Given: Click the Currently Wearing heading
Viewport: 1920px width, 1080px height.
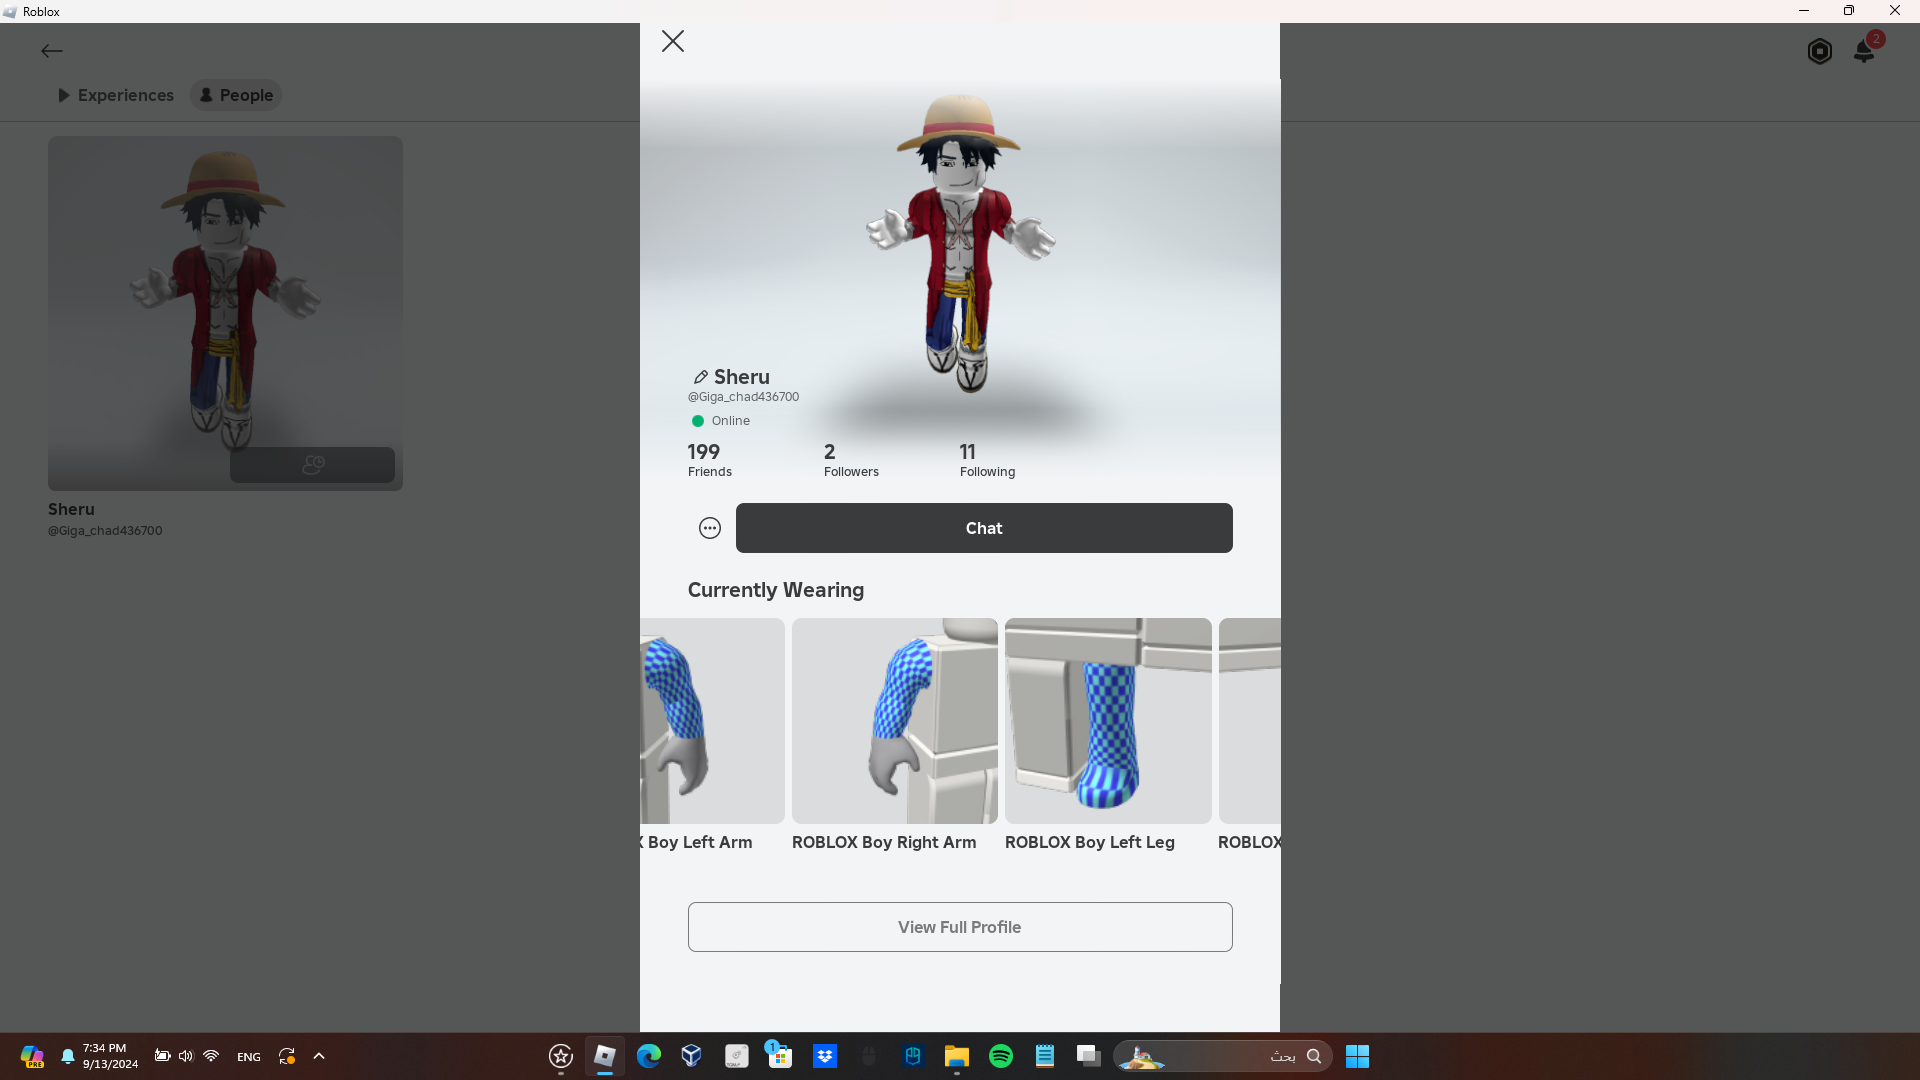Looking at the screenshot, I should (x=776, y=590).
